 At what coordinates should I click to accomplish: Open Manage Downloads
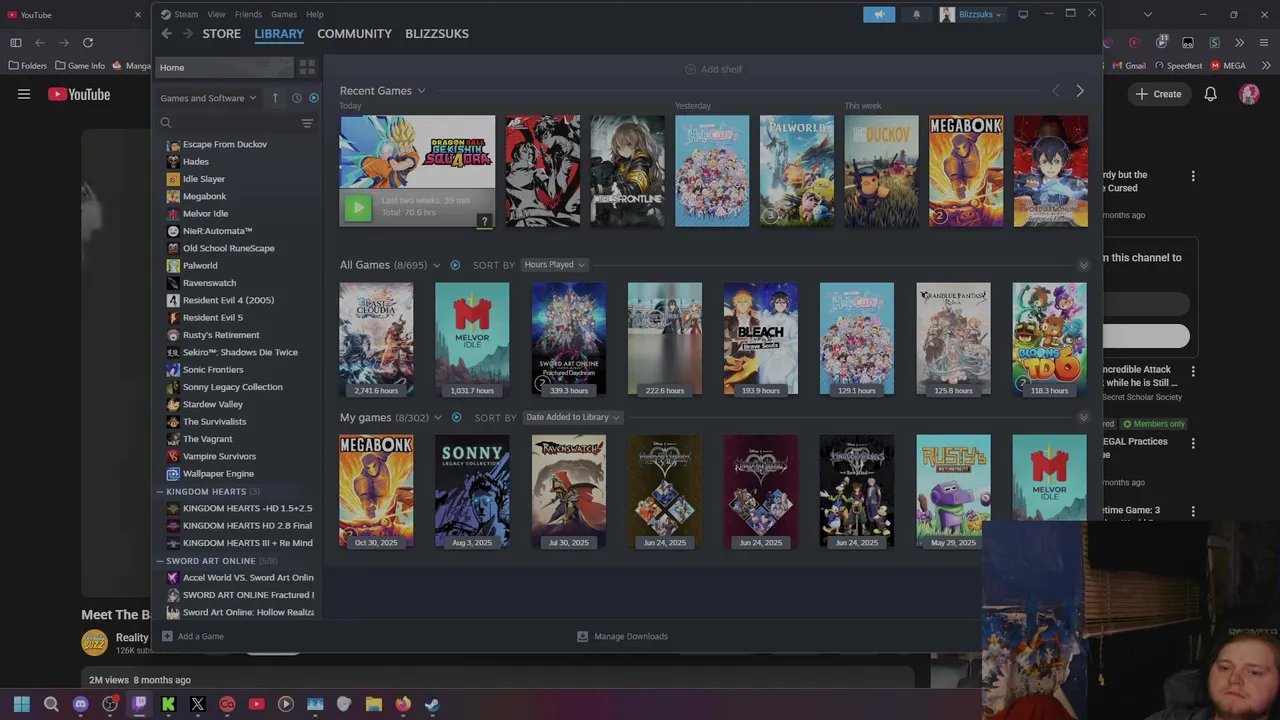pyautogui.click(x=622, y=636)
